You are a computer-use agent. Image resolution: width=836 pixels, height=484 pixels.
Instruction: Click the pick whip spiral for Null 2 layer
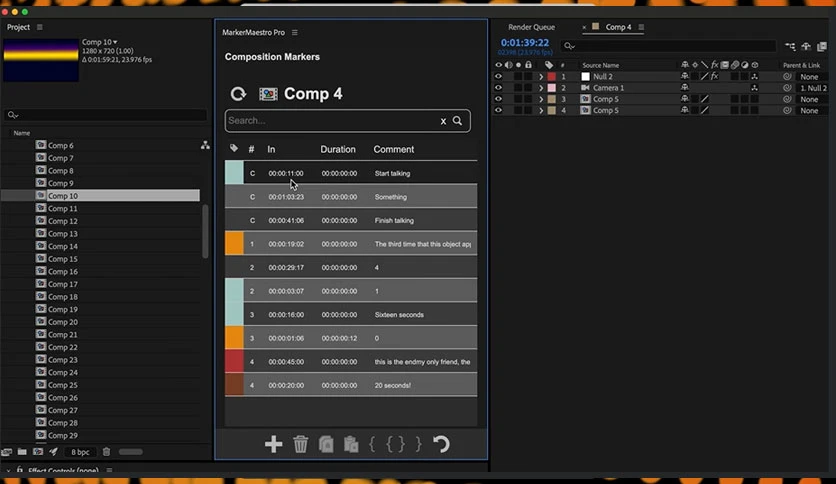point(787,77)
